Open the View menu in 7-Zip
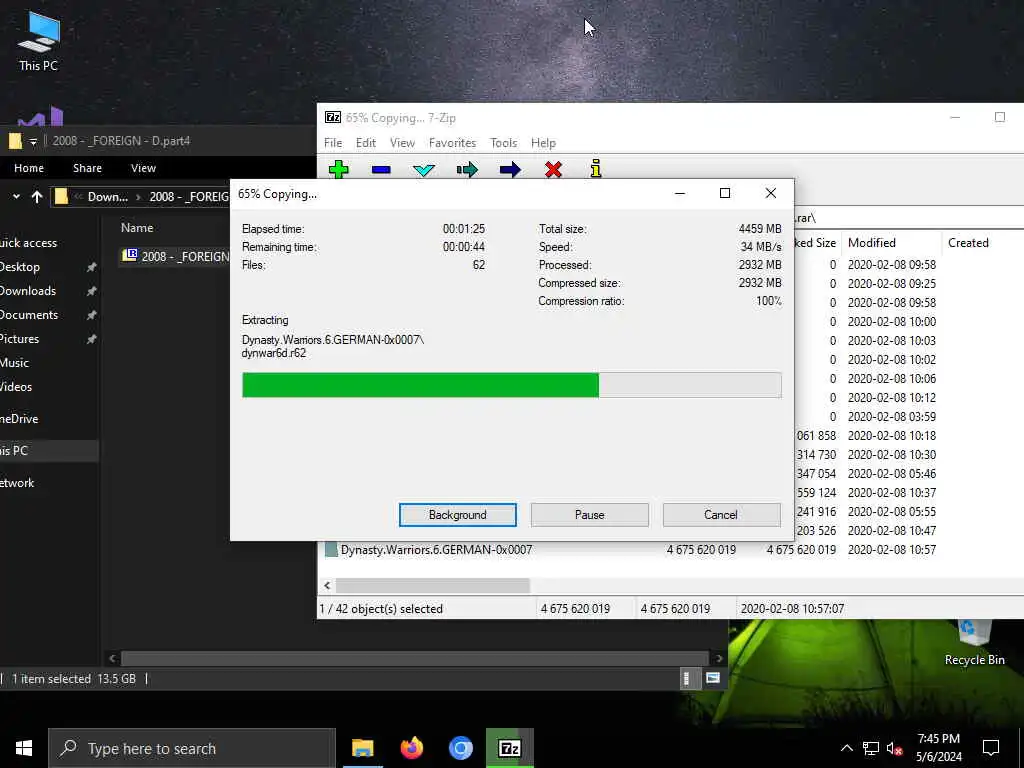Viewport: 1024px width, 768px height. (402, 142)
